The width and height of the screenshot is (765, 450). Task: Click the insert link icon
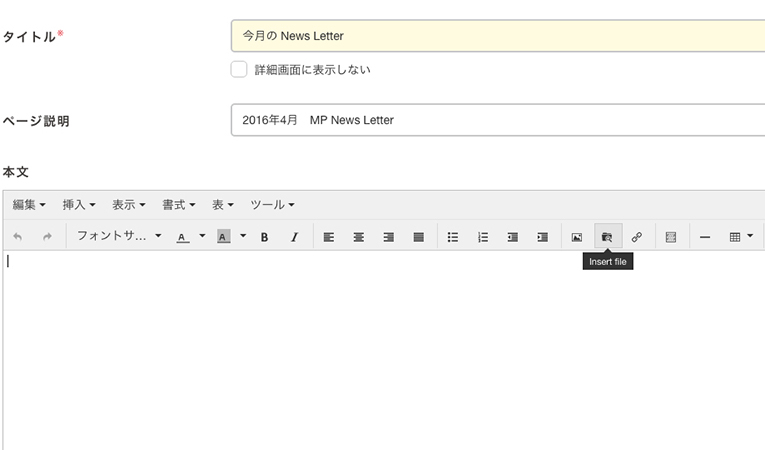(x=637, y=237)
